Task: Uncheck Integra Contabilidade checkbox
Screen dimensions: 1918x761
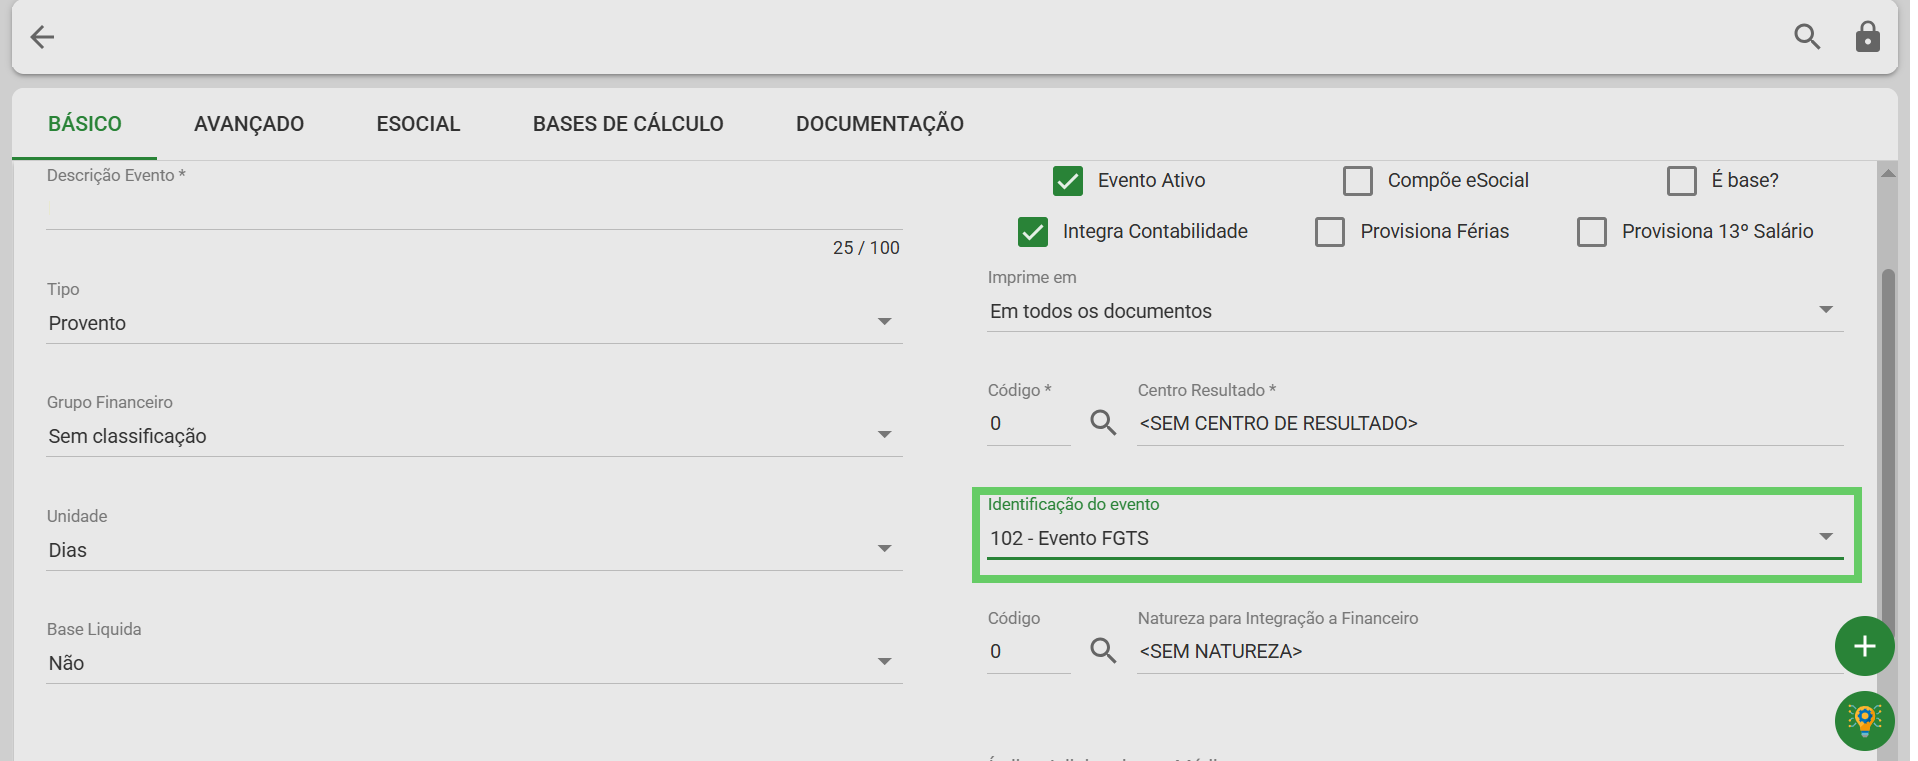Action: pos(1033,232)
